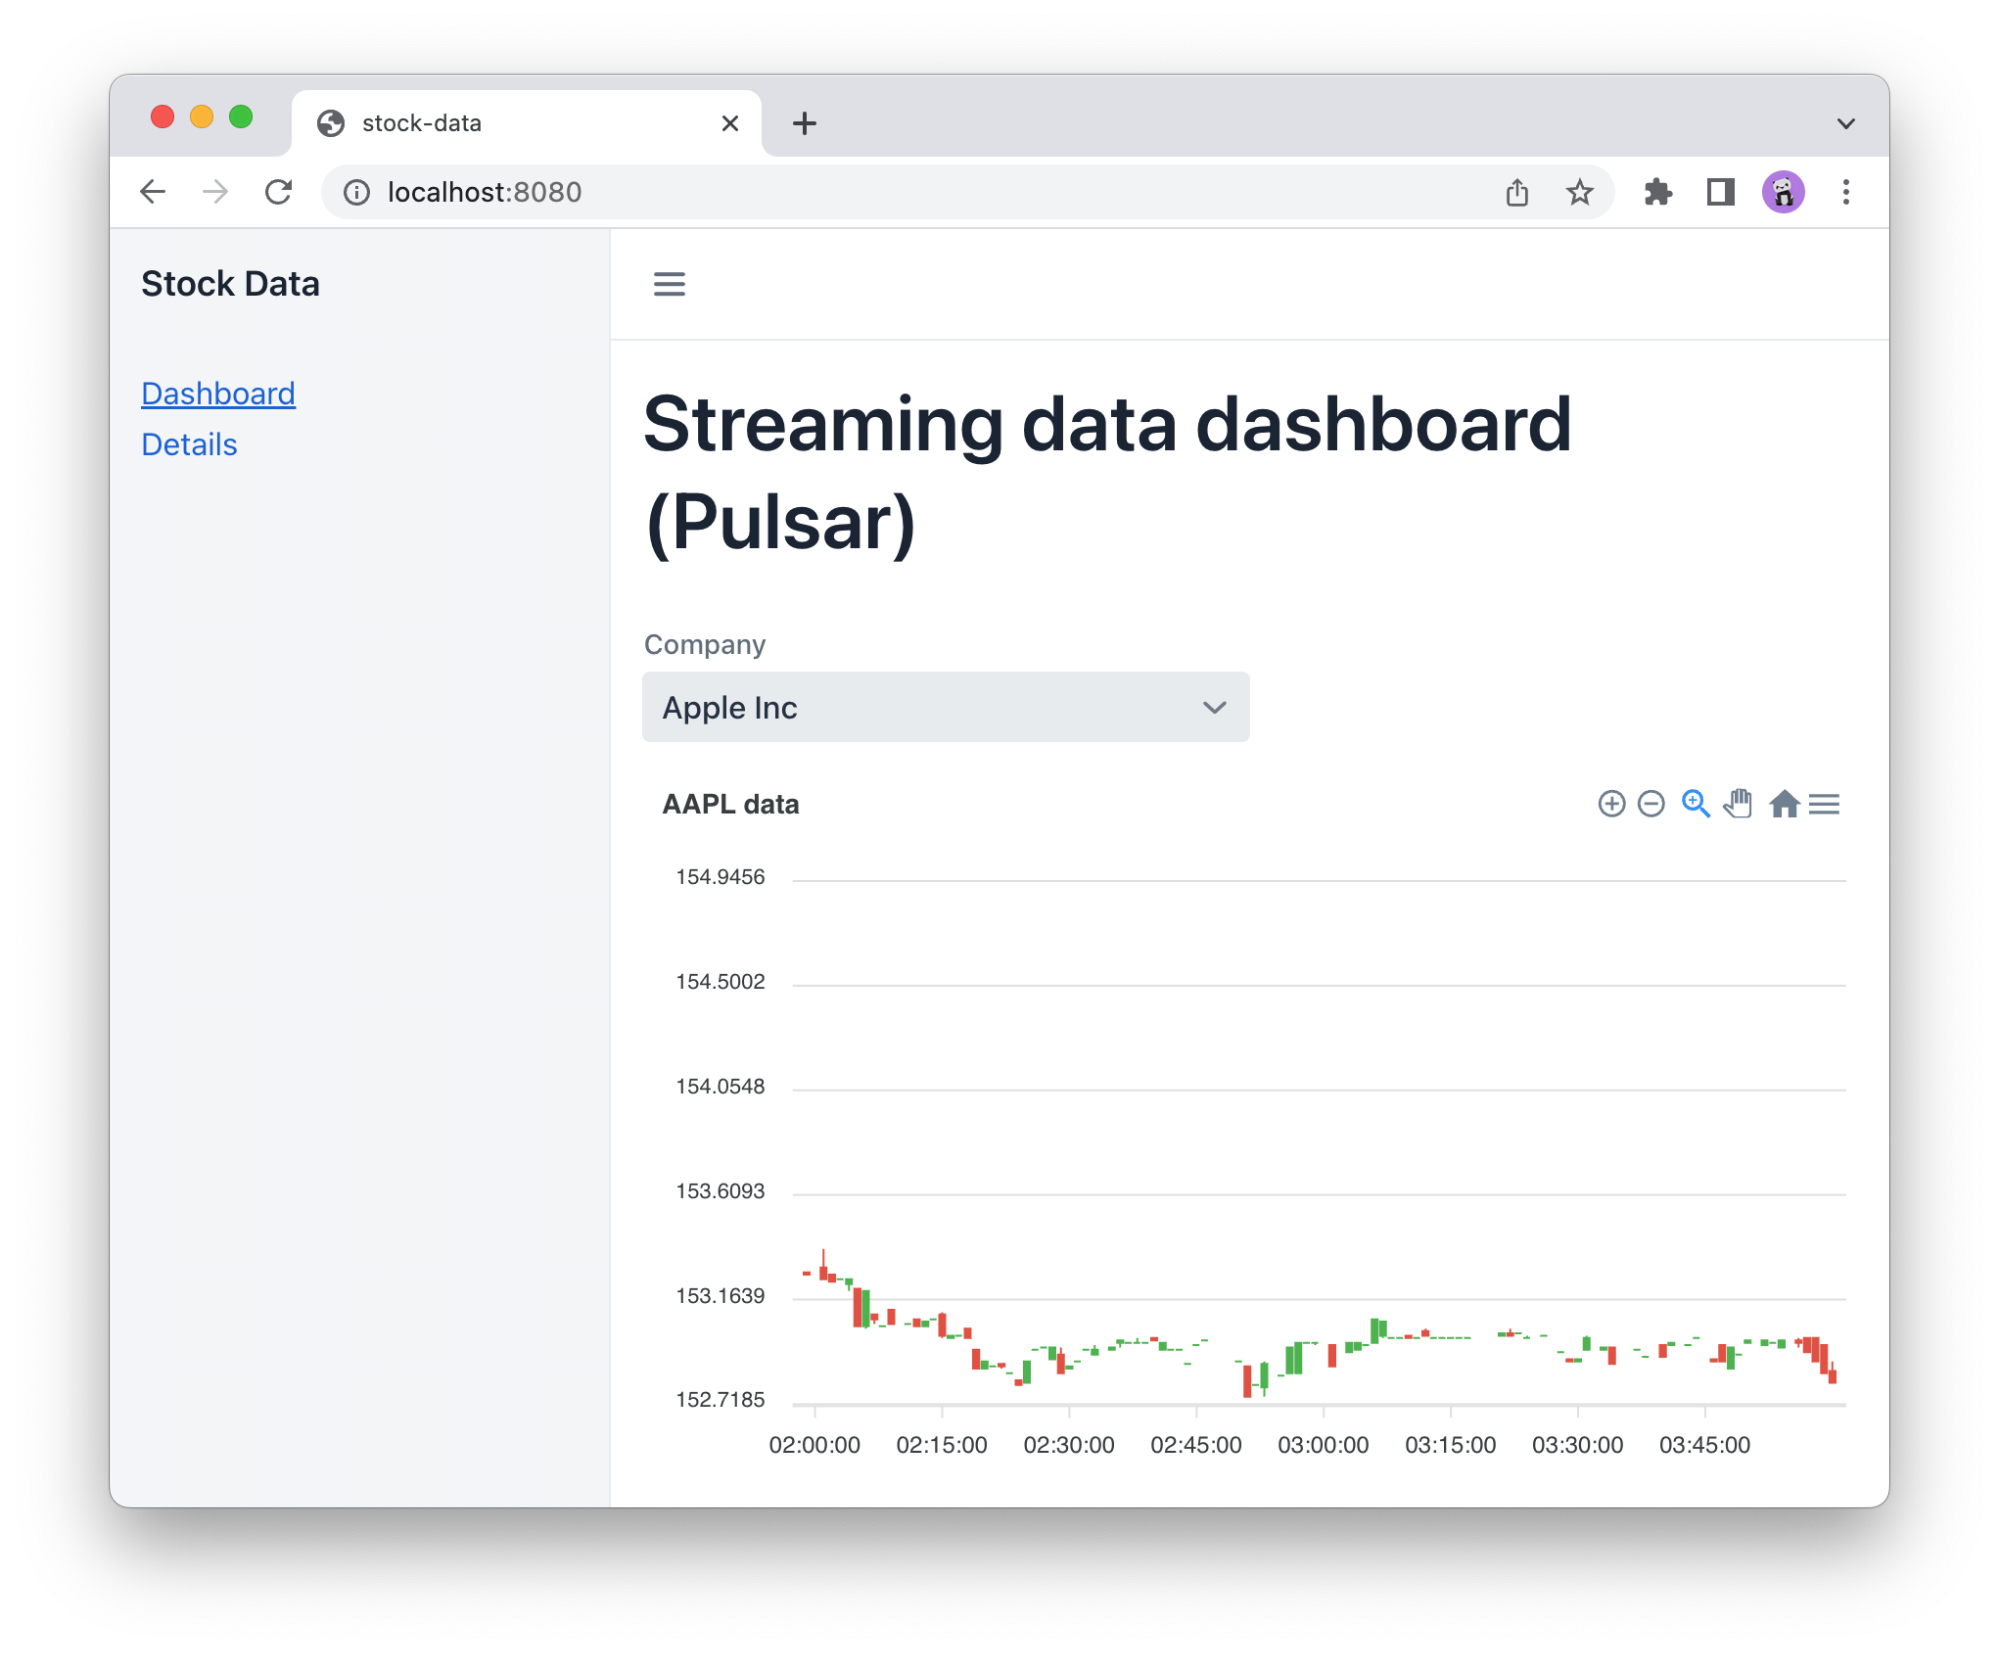This screenshot has width=1999, height=1653.
Task: Select Apple Inc from Company dropdown
Action: coord(946,709)
